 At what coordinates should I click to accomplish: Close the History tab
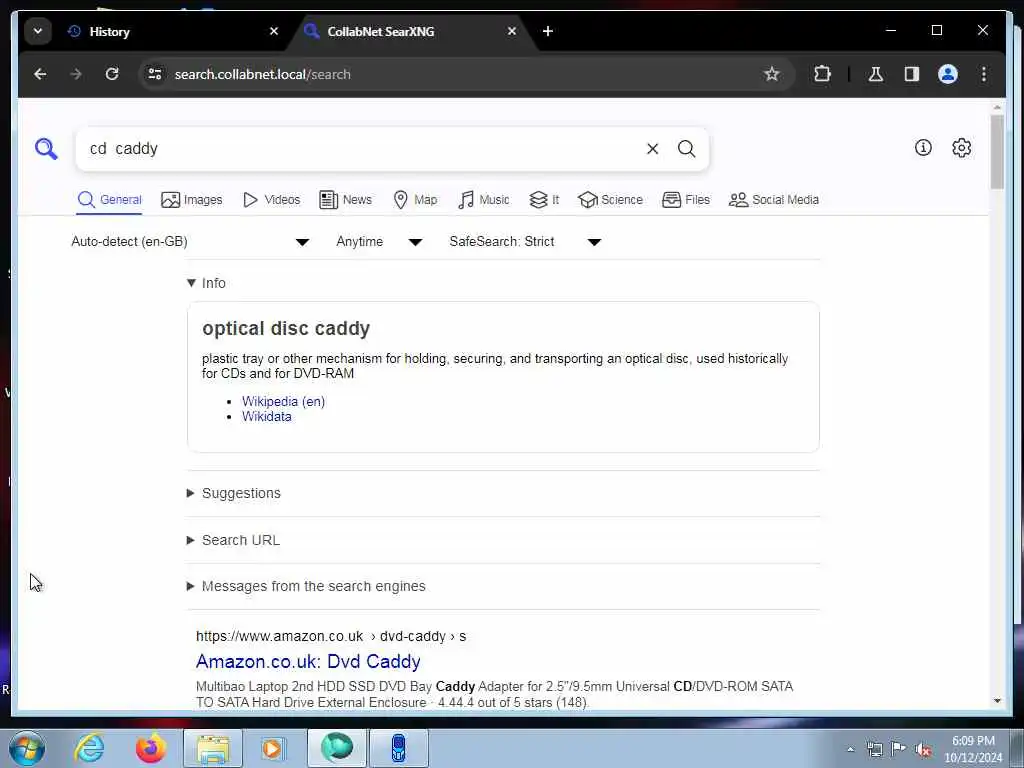[x=274, y=31]
